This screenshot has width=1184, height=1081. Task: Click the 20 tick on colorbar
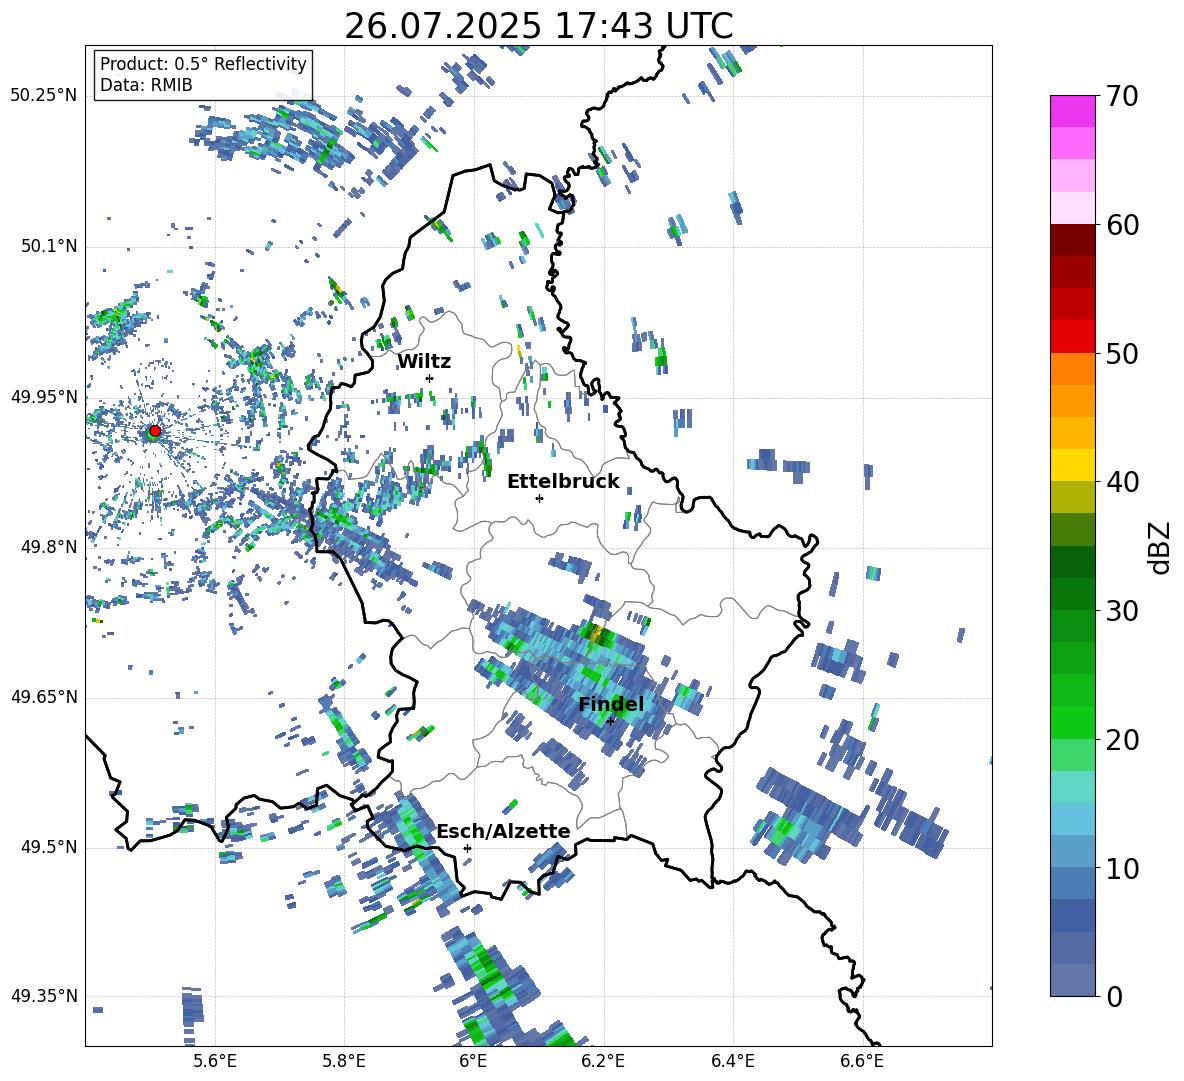point(1122,740)
